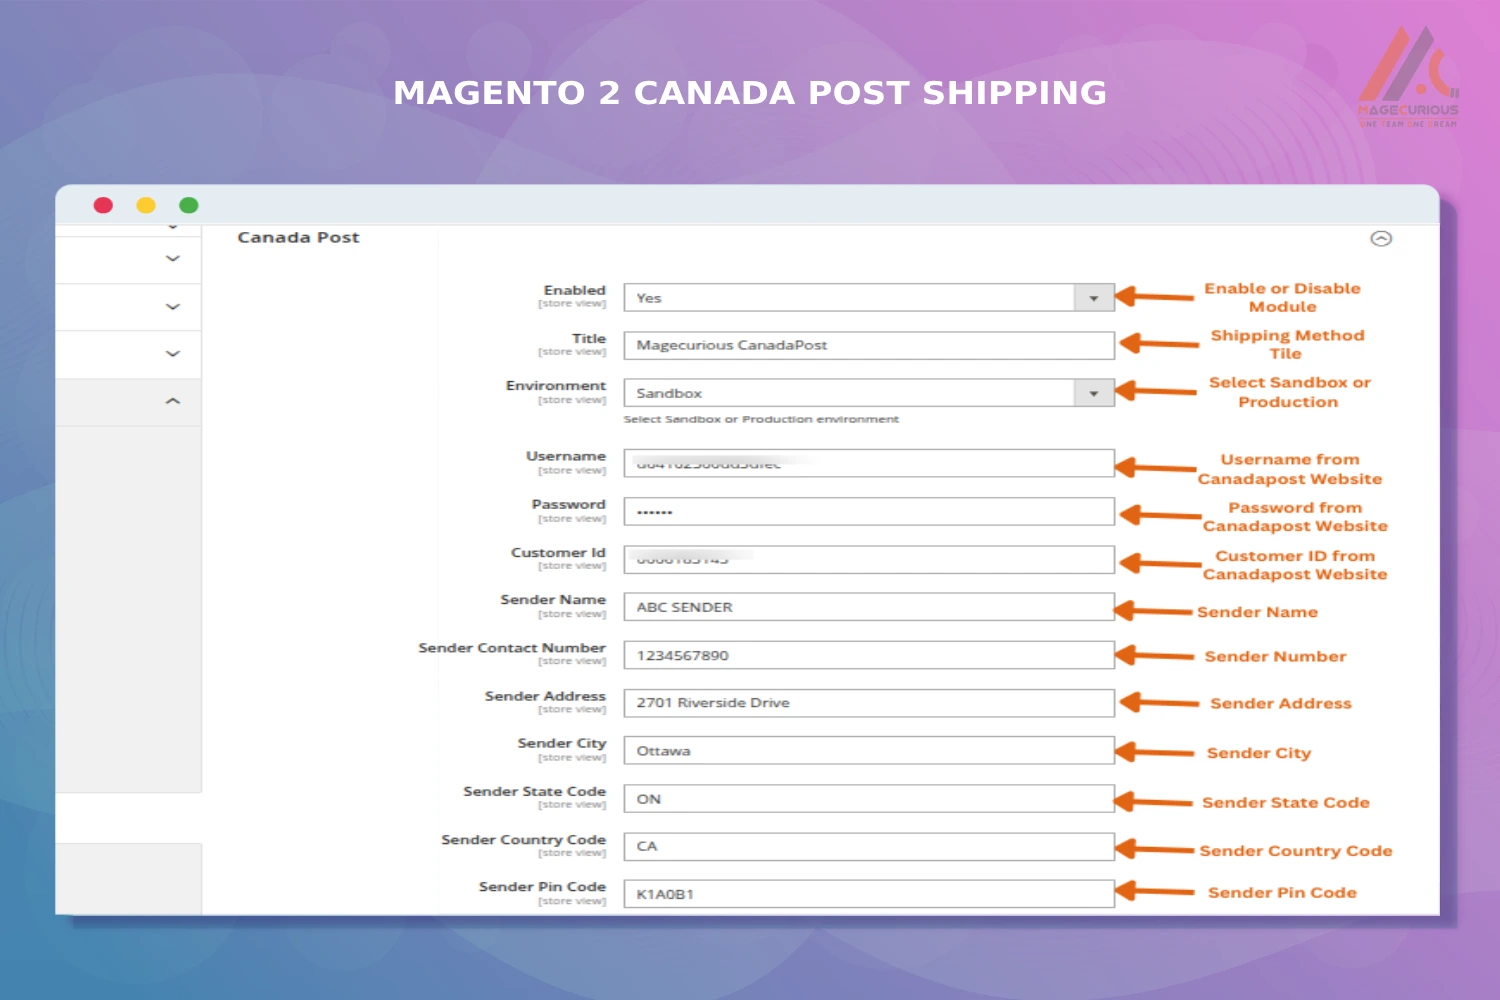Click the Sender Address field
Image resolution: width=1500 pixels, height=1000 pixels.
868,703
